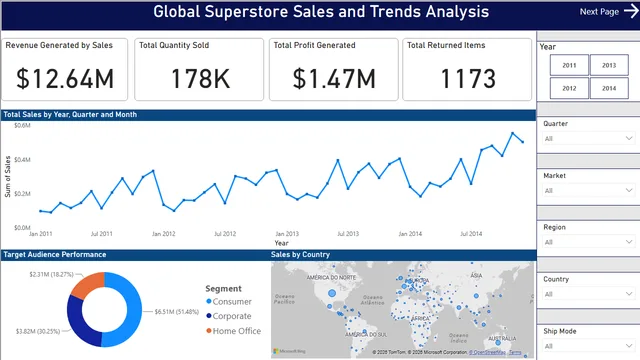Click the Global Superstore dashboard title

[321, 12]
